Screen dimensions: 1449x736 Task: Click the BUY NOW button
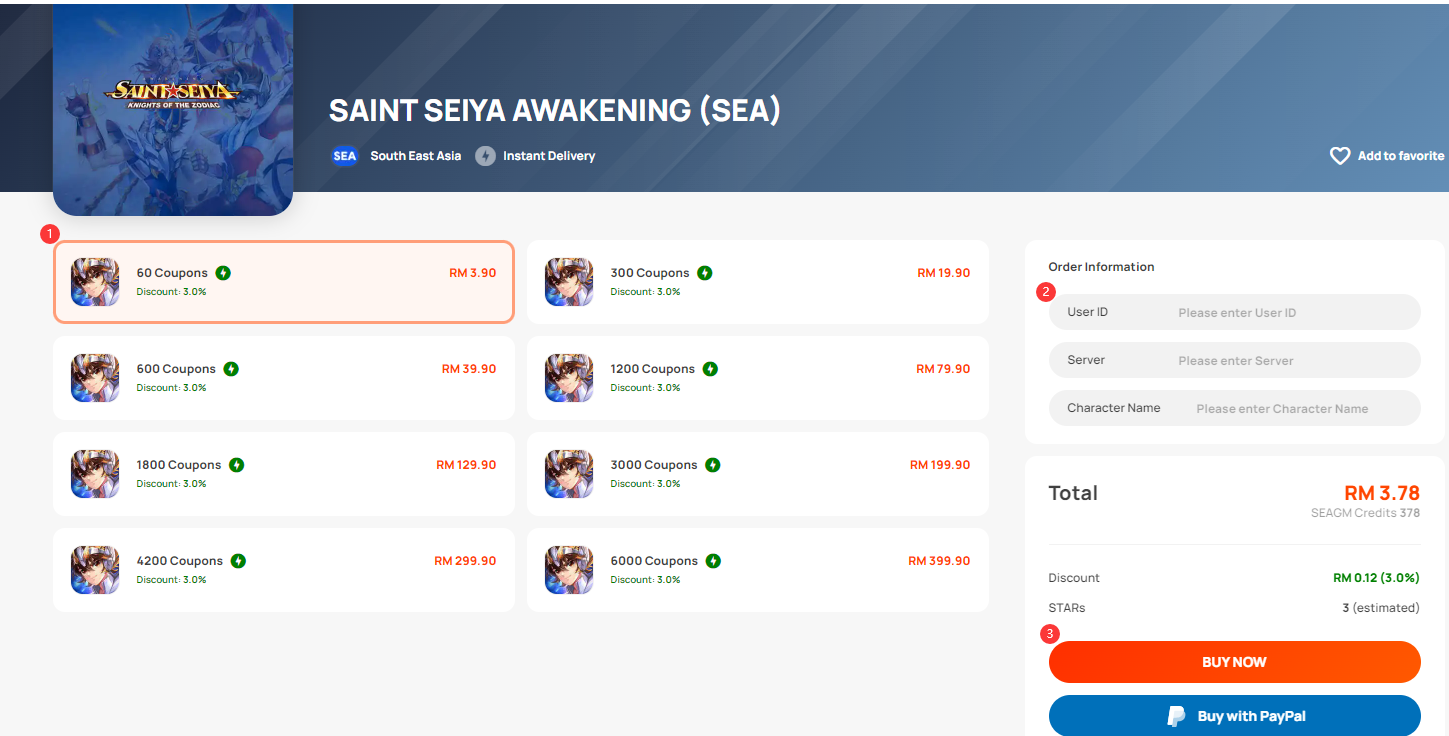1234,661
